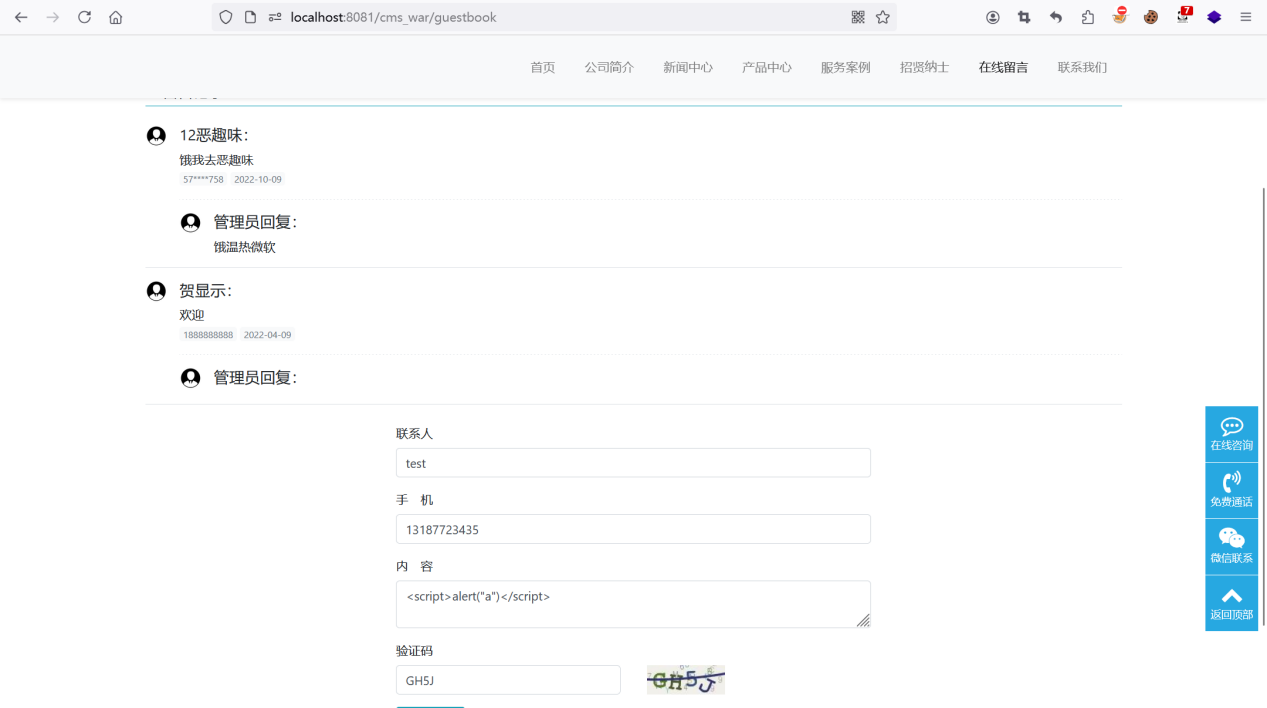
Task: Open the cookie extension icon
Action: pos(1151,17)
